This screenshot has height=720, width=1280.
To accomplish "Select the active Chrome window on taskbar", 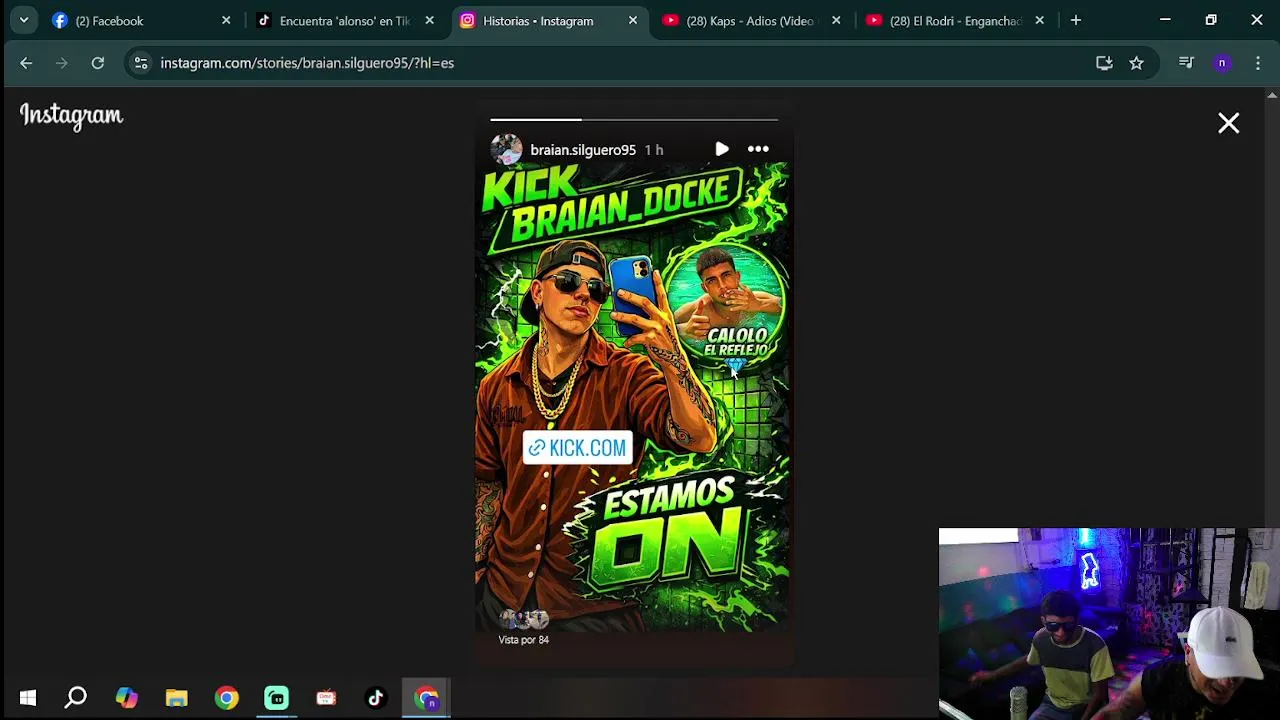I will coord(427,698).
